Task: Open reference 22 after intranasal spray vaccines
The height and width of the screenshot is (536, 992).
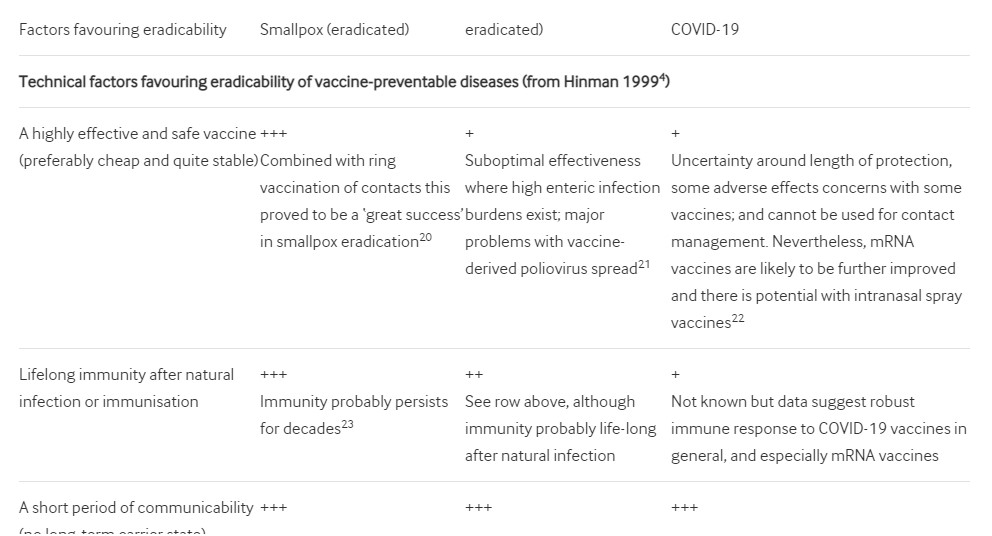Action: pos(738,318)
